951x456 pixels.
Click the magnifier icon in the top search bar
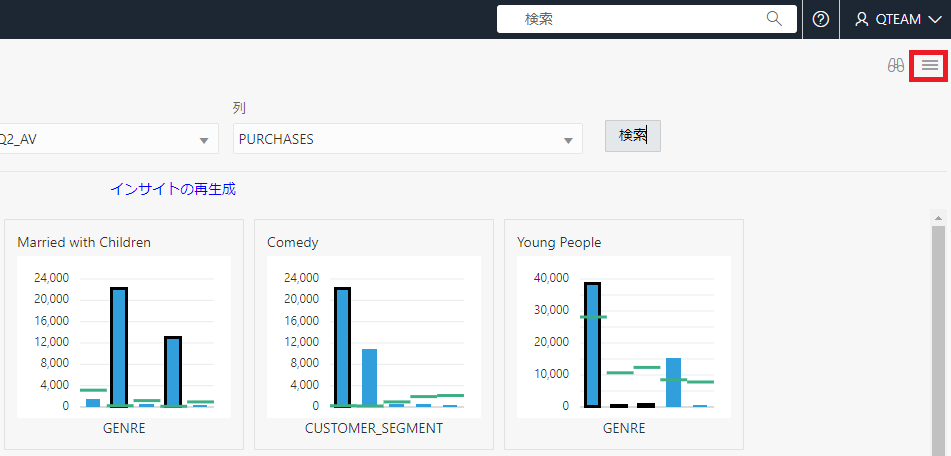pyautogui.click(x=774, y=19)
